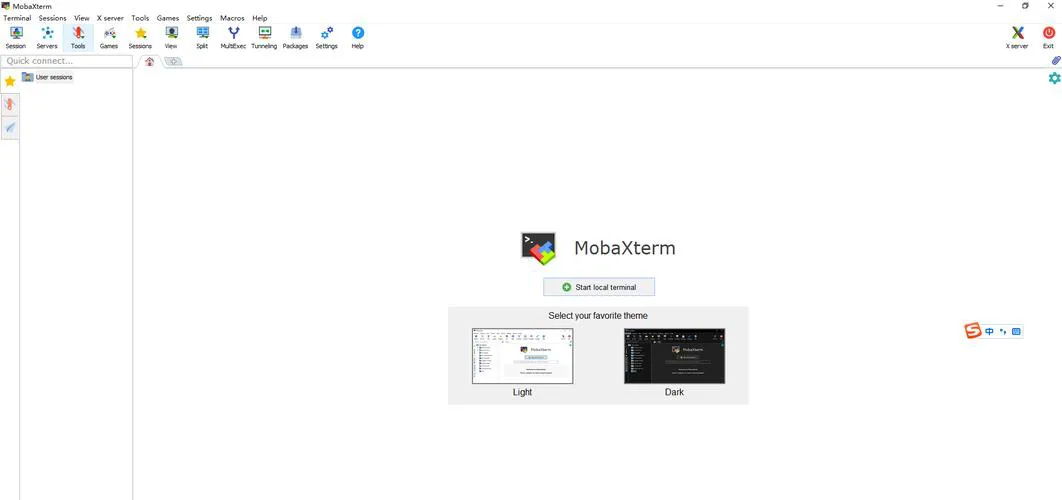Choose the Dark theme thumbnail
Viewport: 1062px width, 500px height.
(x=674, y=356)
